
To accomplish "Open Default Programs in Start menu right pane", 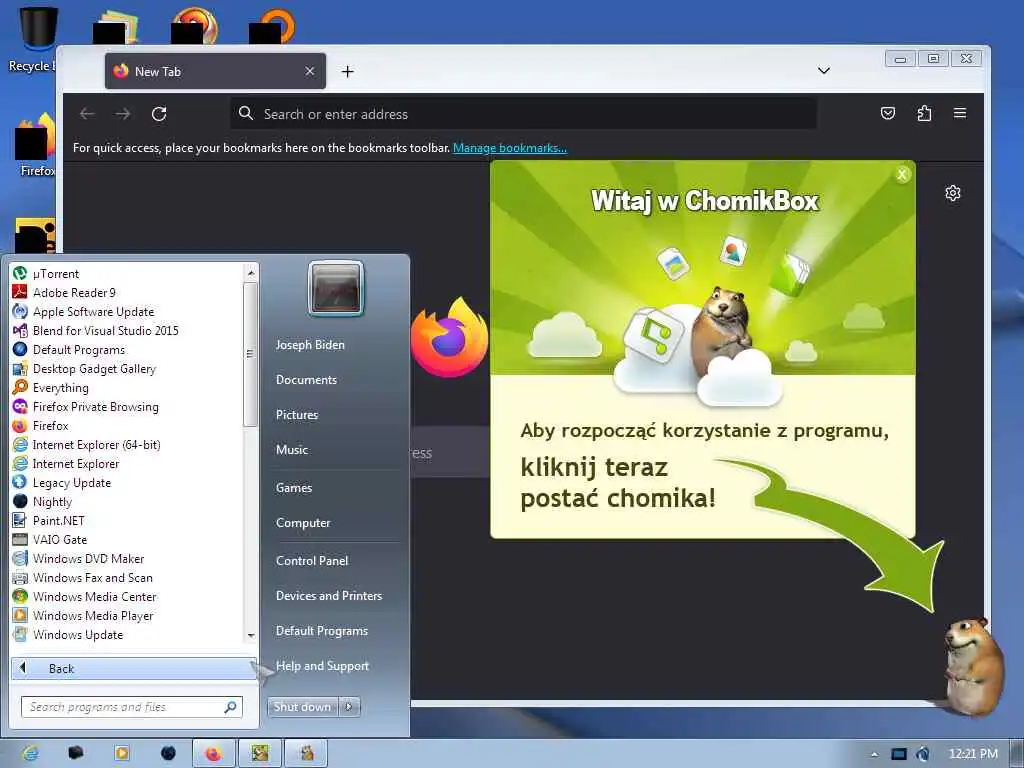I will (x=322, y=631).
